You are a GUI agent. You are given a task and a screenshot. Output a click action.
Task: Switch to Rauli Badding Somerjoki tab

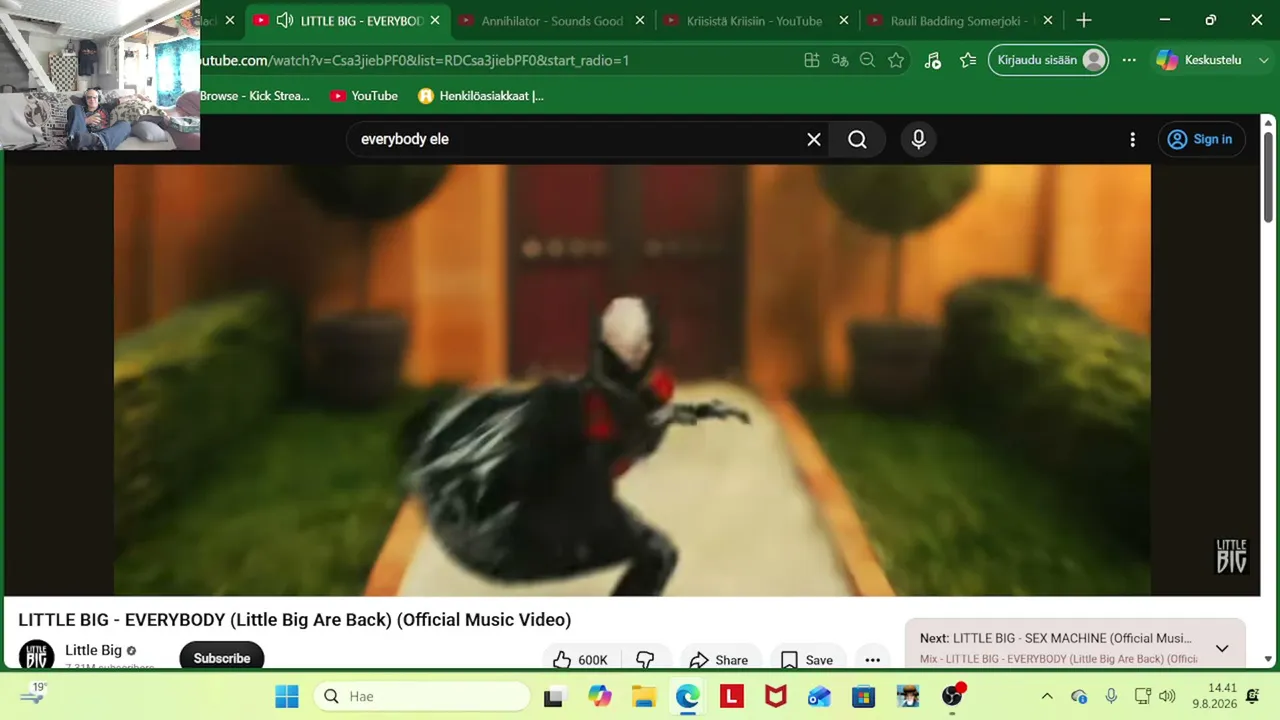[960, 20]
